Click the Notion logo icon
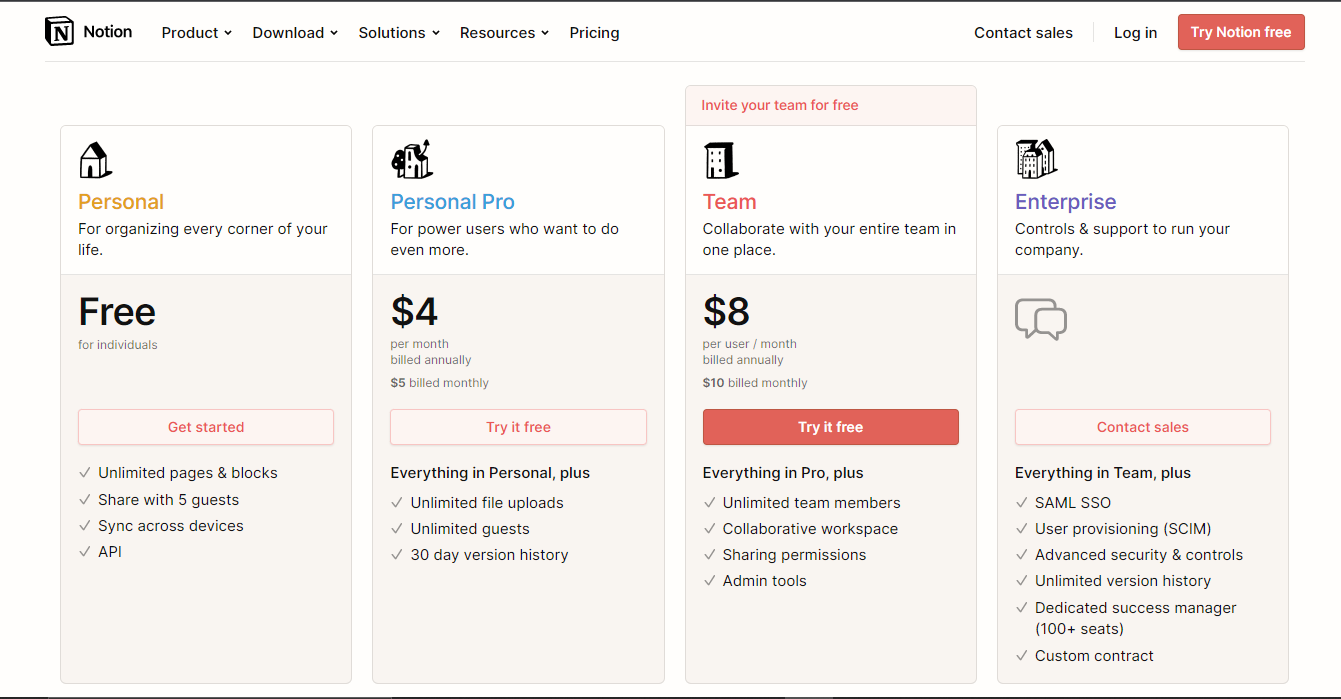 [x=60, y=32]
